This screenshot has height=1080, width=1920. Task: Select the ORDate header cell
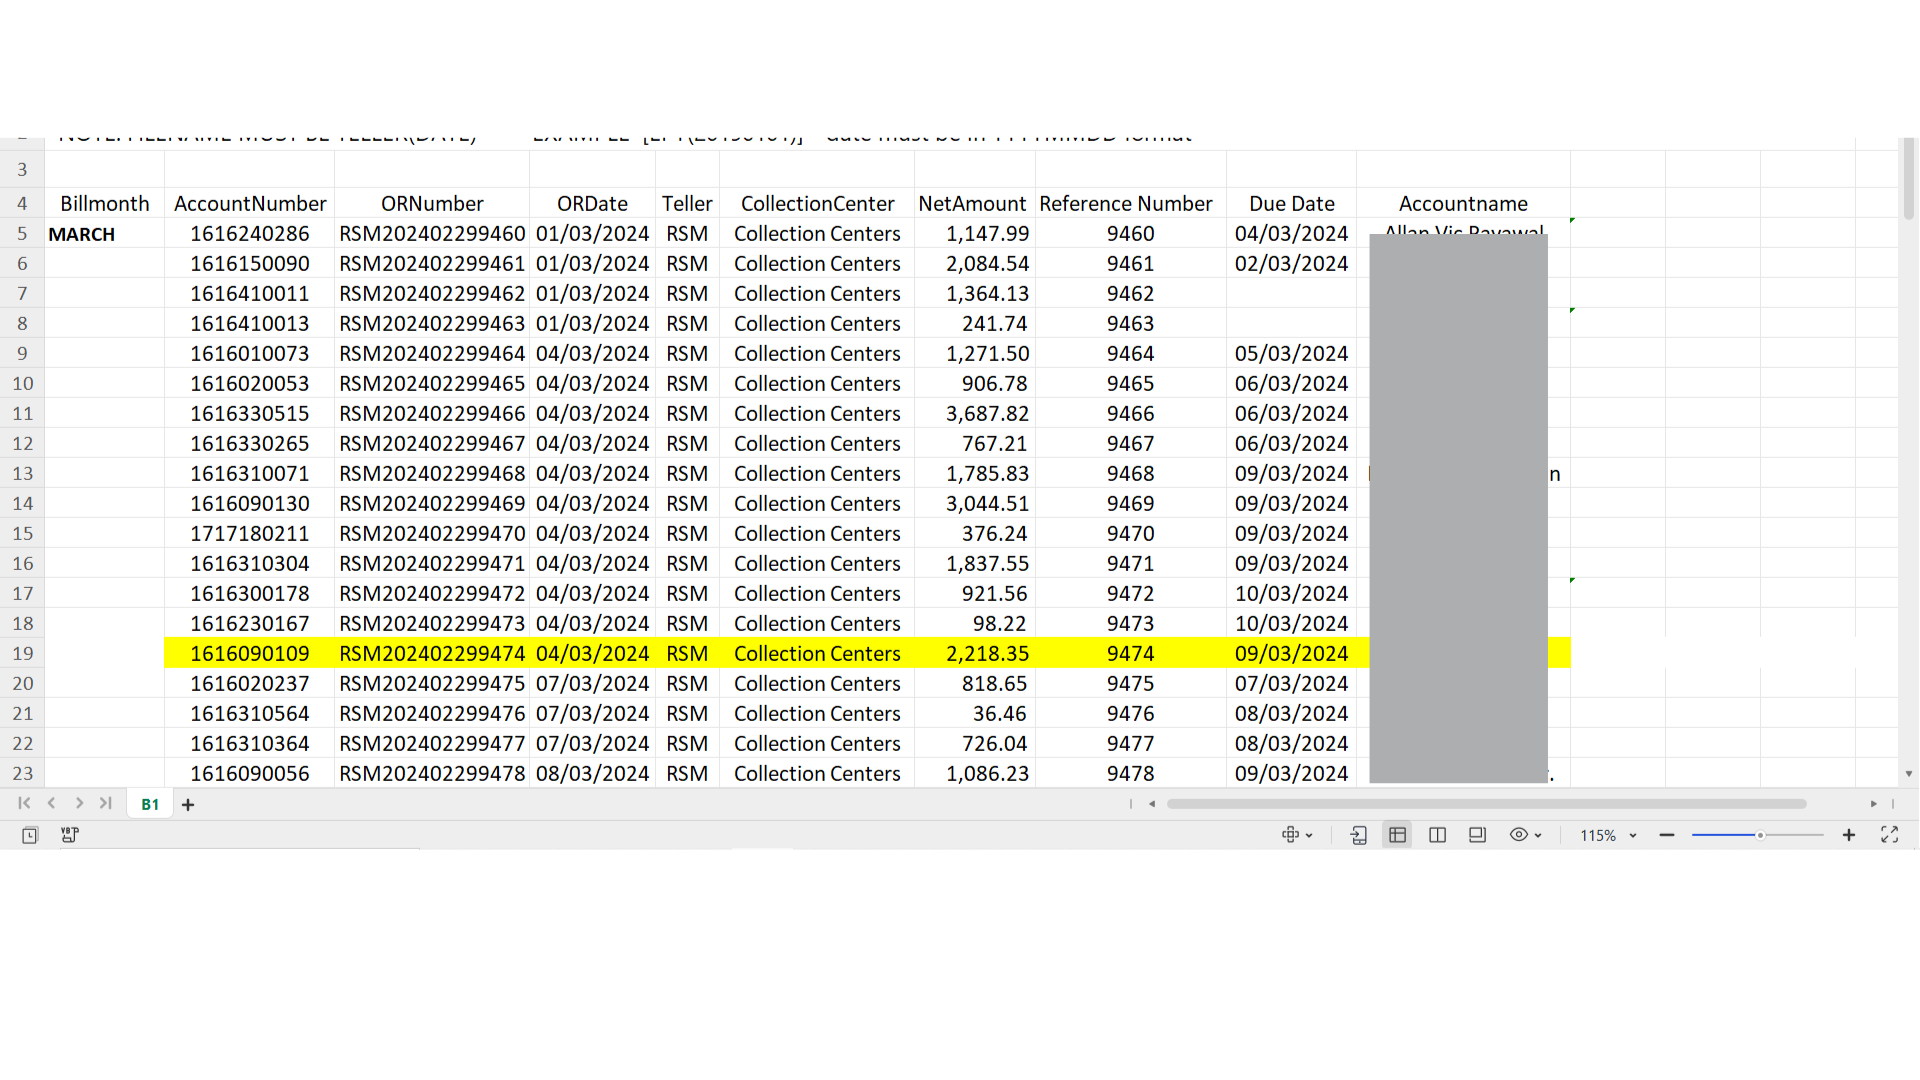pyautogui.click(x=593, y=203)
